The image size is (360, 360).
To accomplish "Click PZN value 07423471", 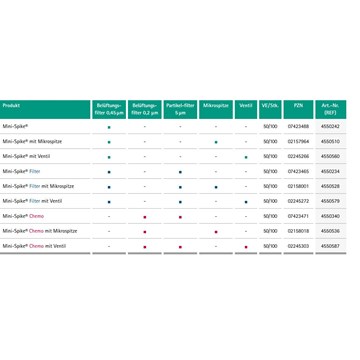I will (298, 216).
